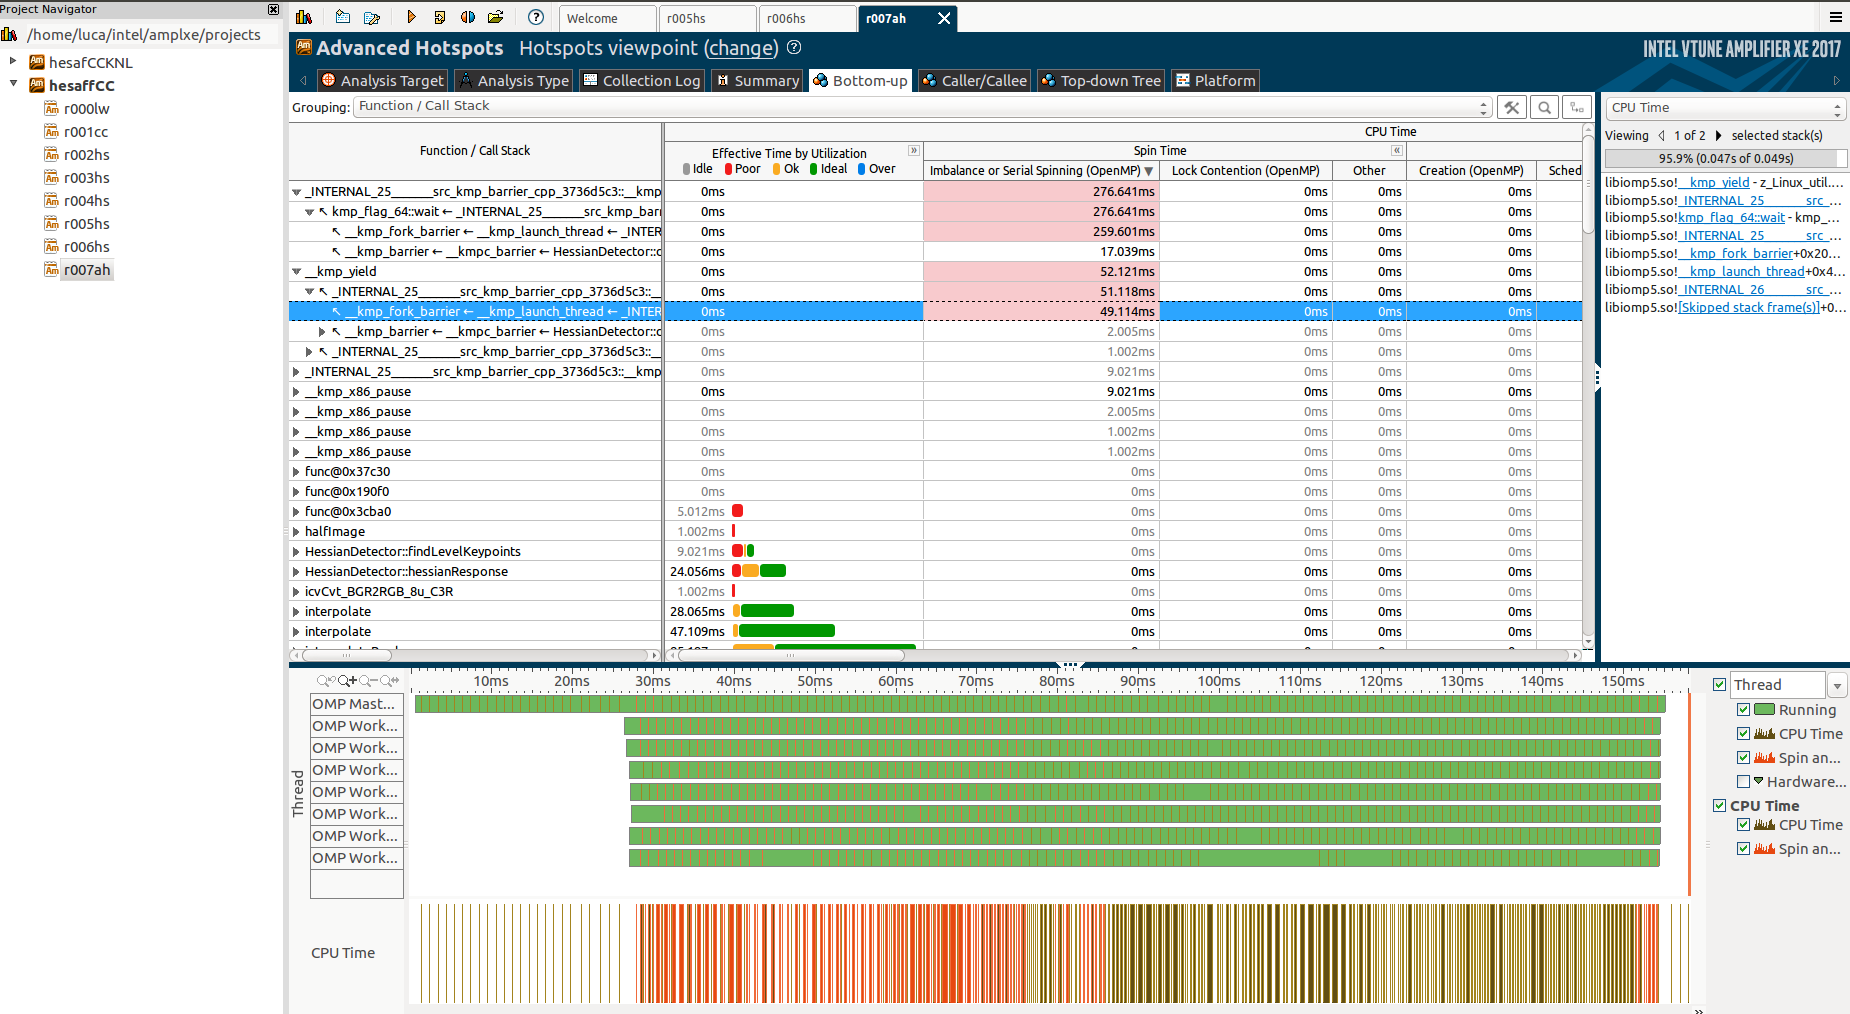Click the change viewpoint link
The height and width of the screenshot is (1014, 1850).
741,48
